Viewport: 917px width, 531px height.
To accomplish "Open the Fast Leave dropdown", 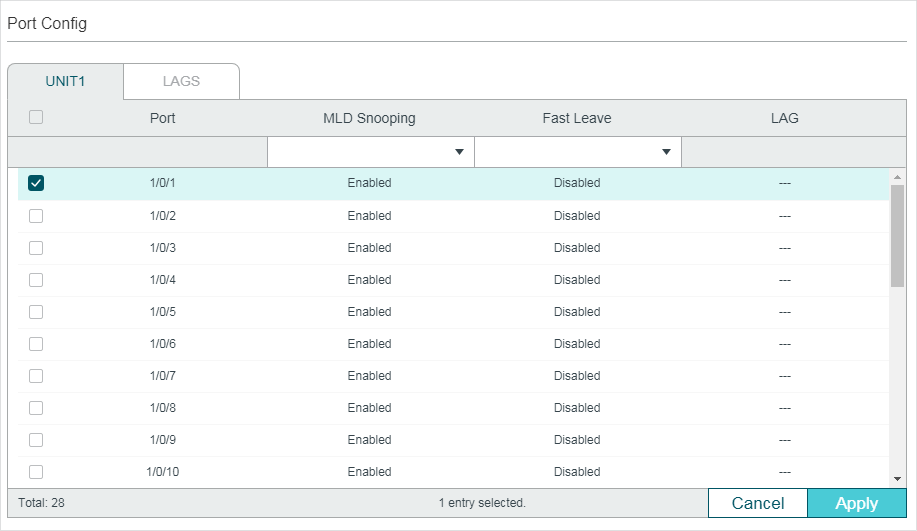I will tap(577, 152).
